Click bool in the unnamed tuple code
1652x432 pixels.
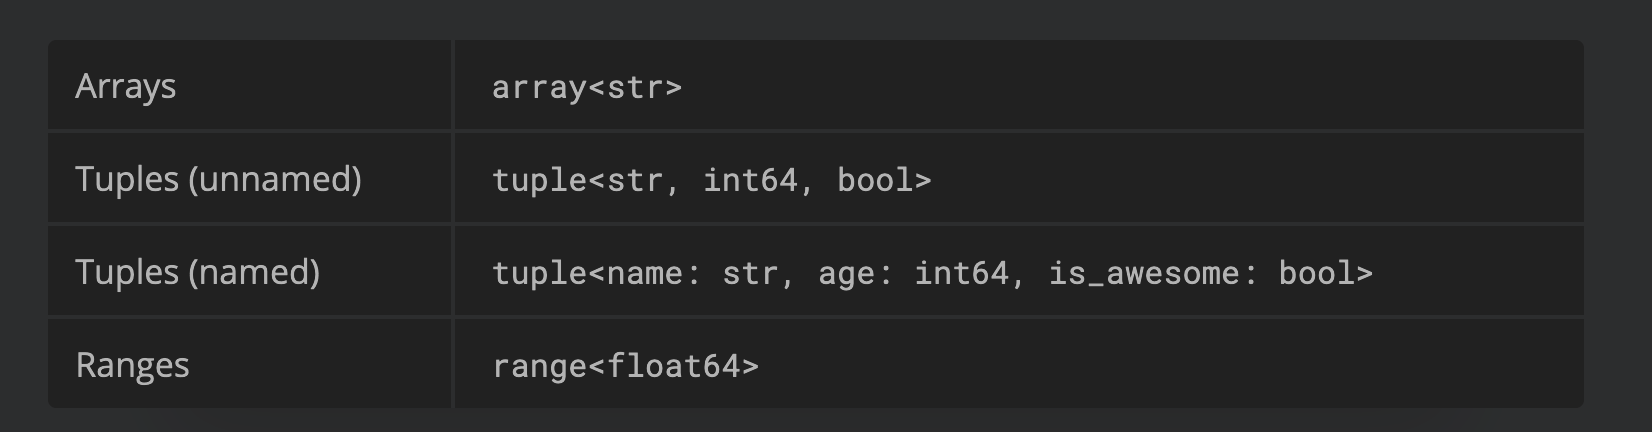pyautogui.click(x=875, y=180)
